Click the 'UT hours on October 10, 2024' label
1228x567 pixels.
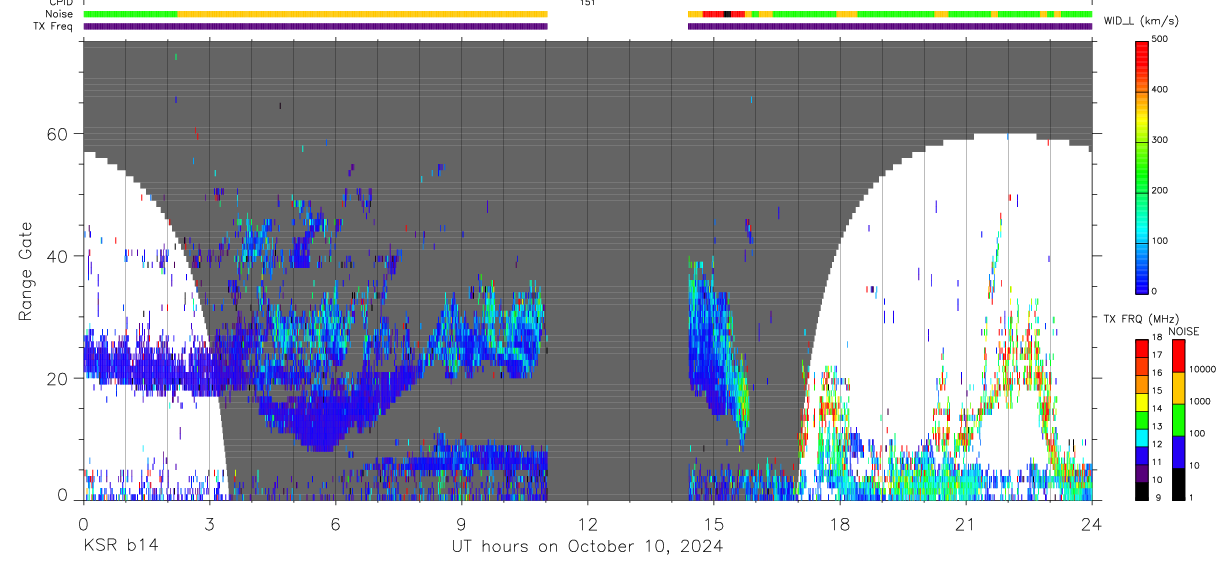point(586,546)
